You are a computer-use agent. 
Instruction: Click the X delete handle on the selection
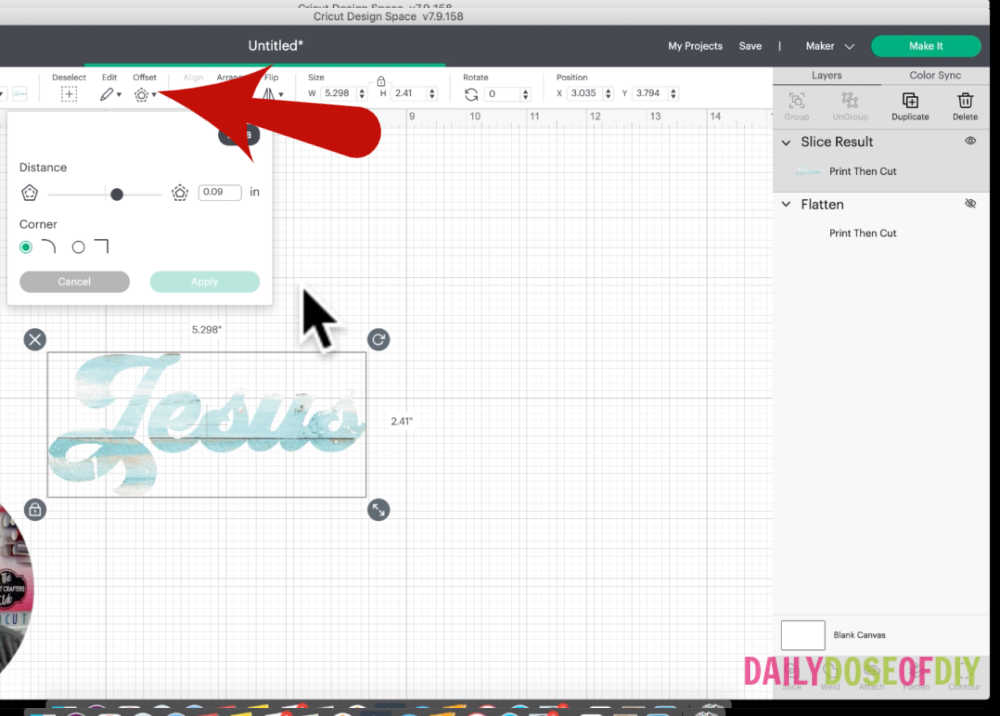pyautogui.click(x=35, y=340)
